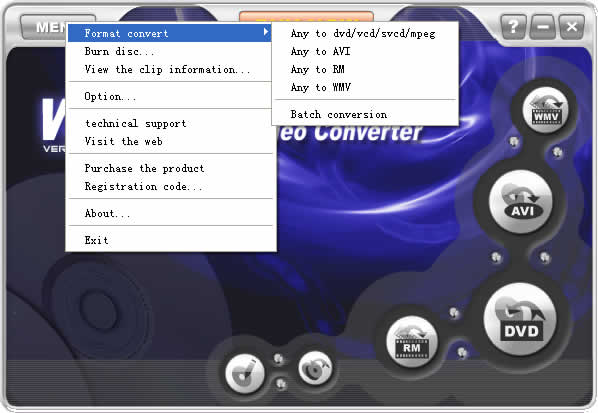Select Purchase the product
The image size is (598, 413).
pos(169,169)
